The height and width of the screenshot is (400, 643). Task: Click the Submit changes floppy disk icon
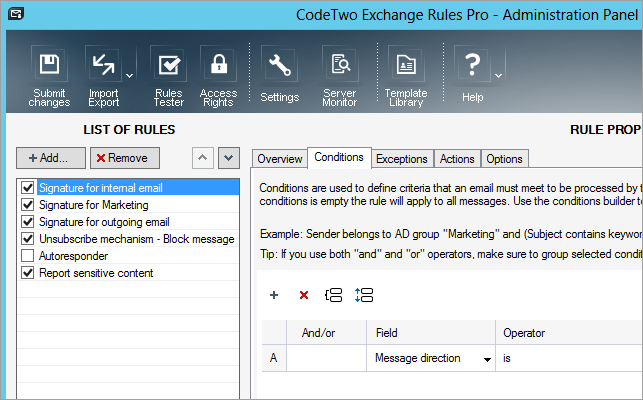point(49,64)
